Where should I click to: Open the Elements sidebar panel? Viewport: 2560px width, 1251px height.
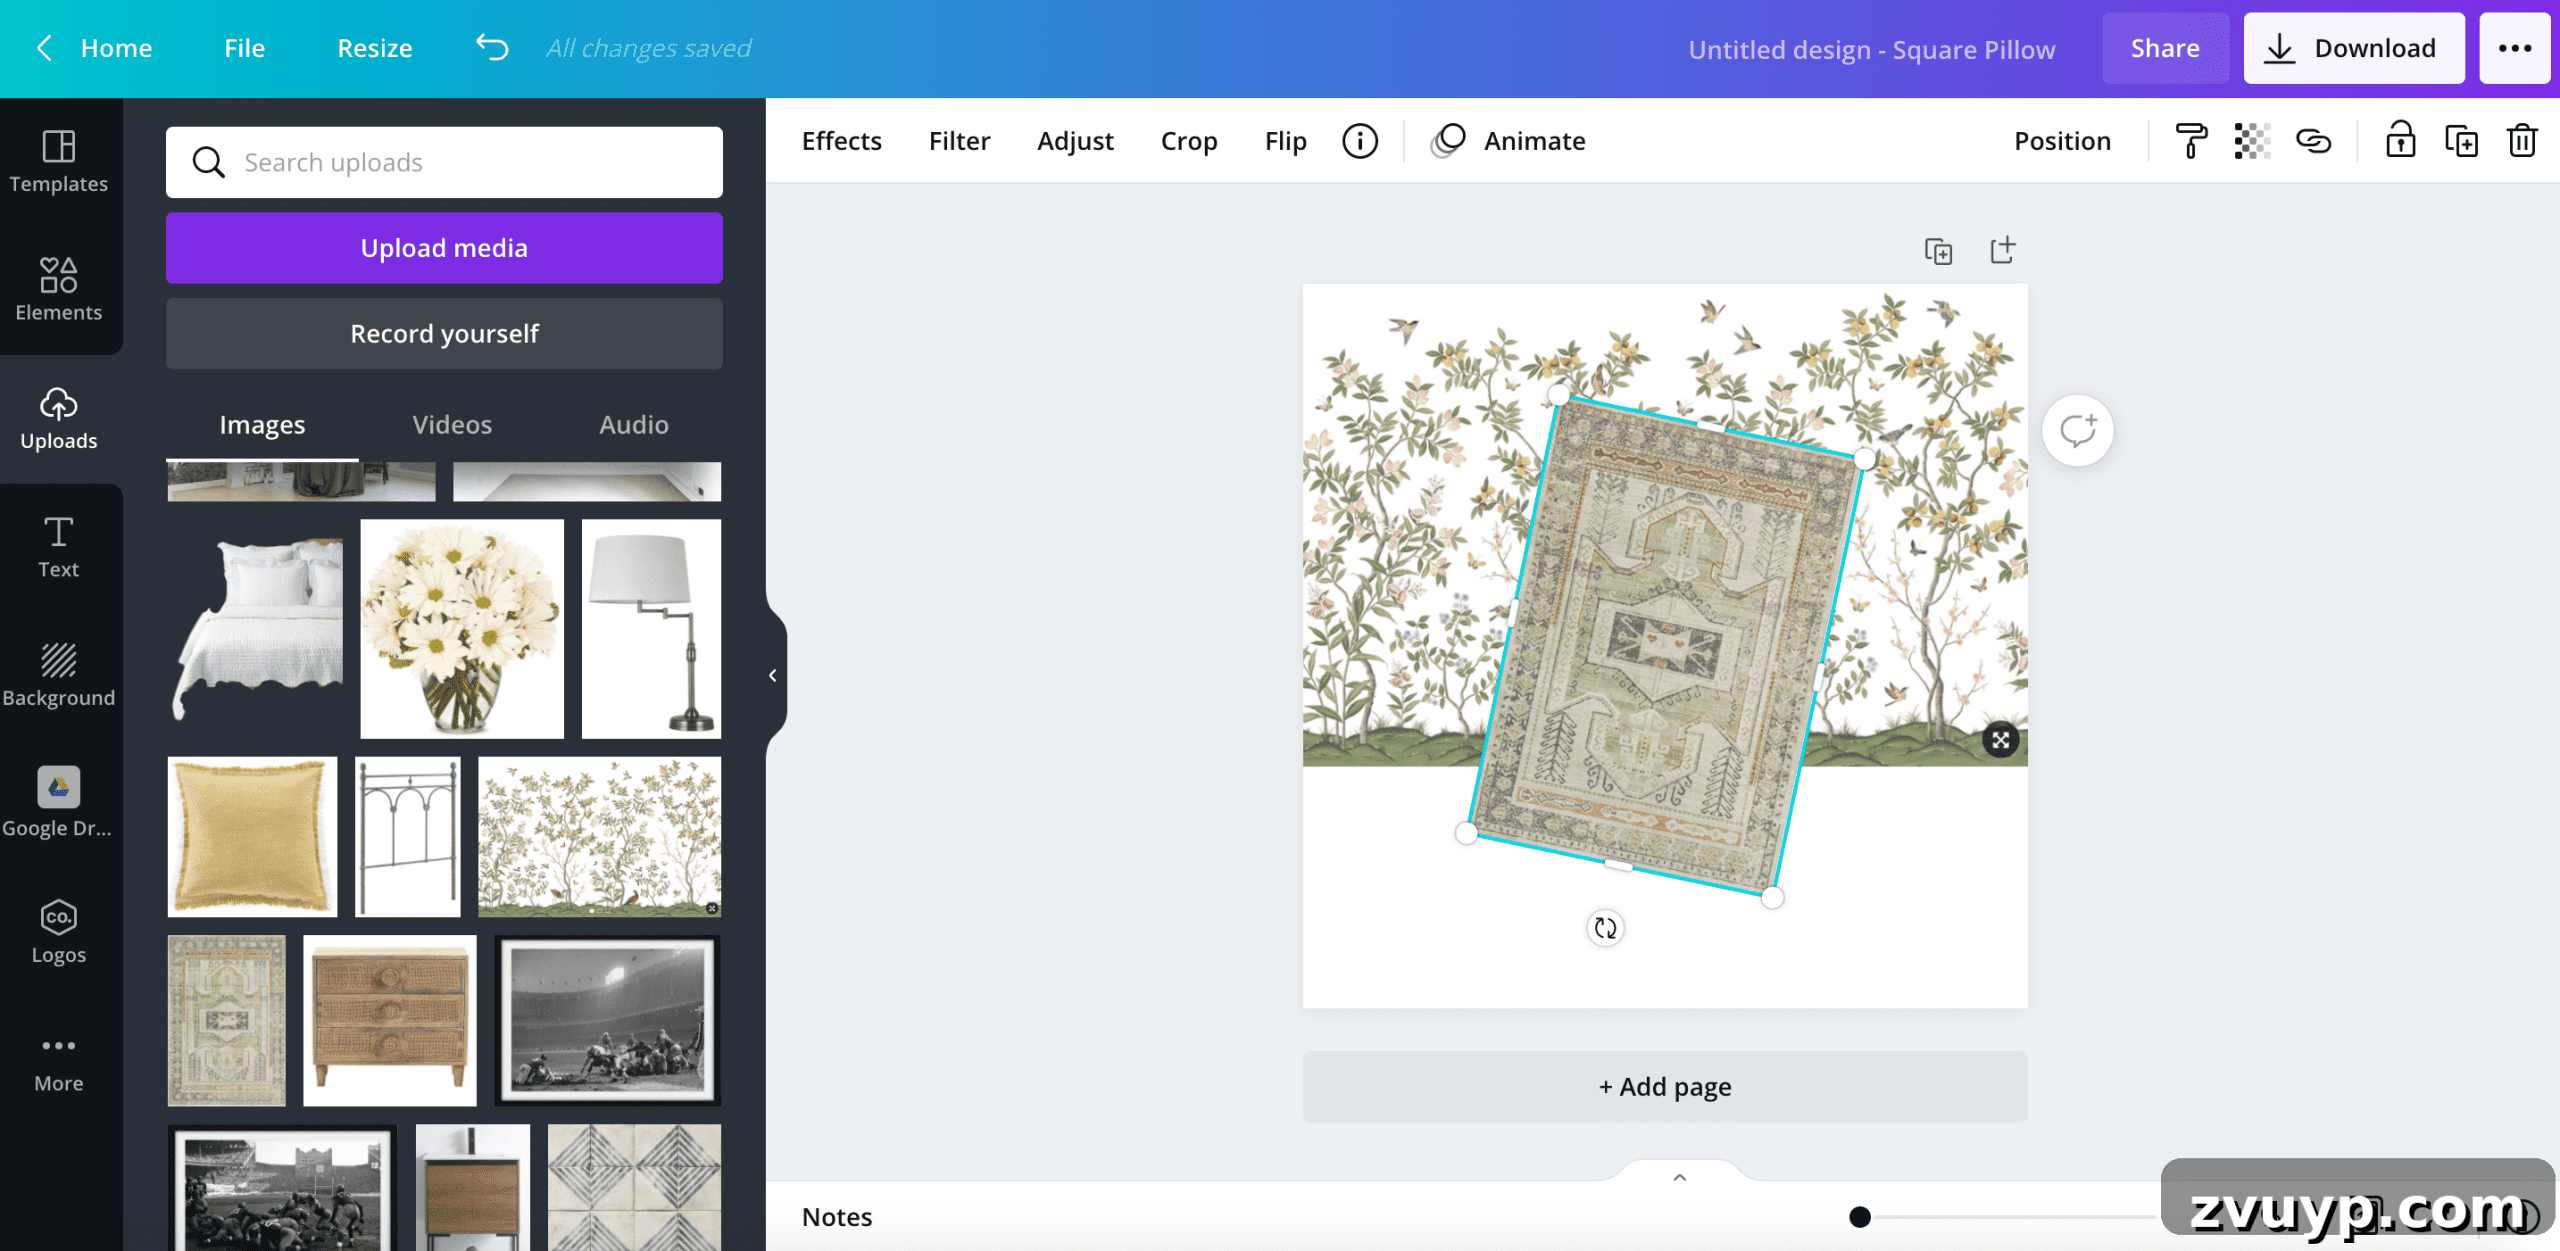point(59,289)
